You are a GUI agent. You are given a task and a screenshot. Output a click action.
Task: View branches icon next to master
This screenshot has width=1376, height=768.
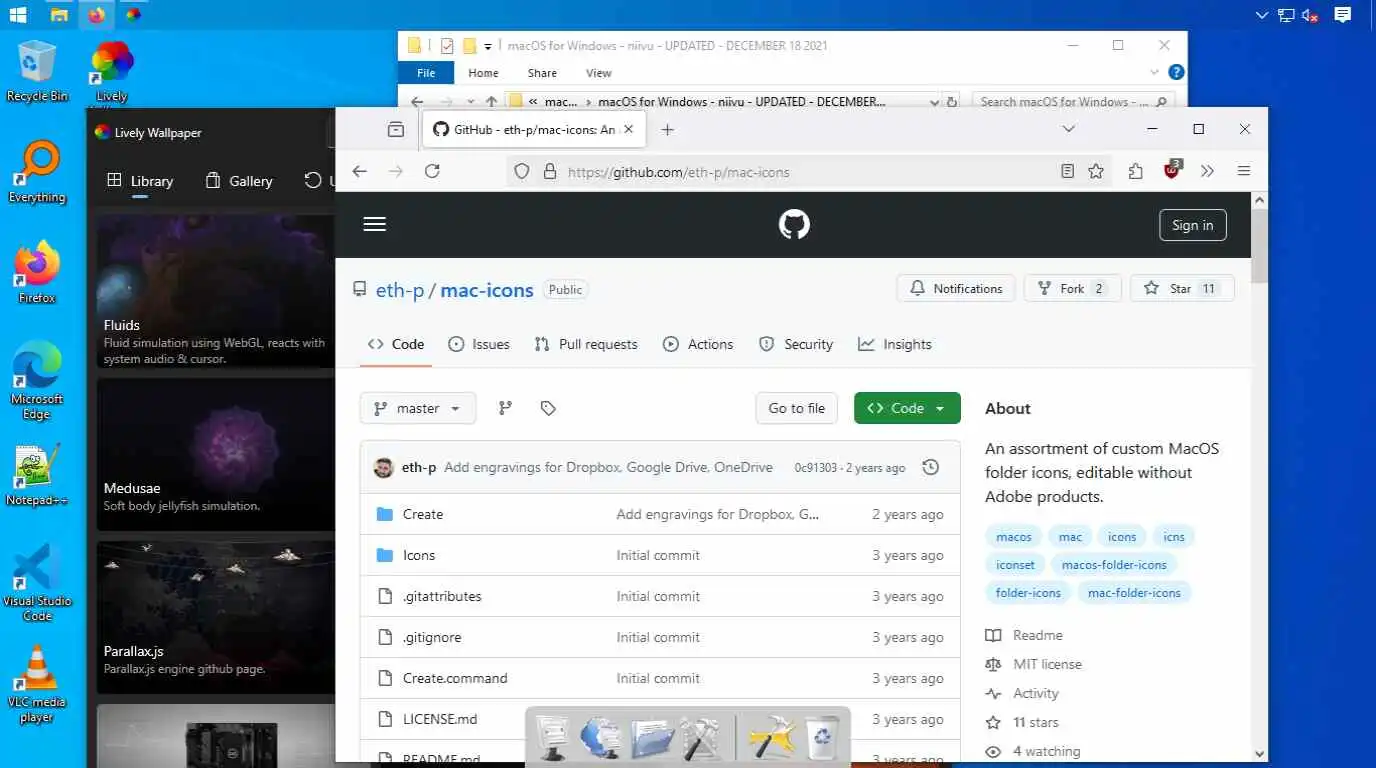[x=505, y=407]
